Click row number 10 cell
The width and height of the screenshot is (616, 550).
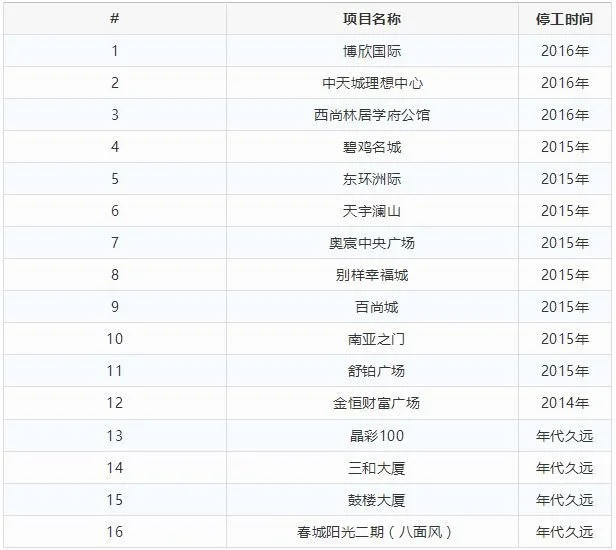pyautogui.click(x=115, y=339)
